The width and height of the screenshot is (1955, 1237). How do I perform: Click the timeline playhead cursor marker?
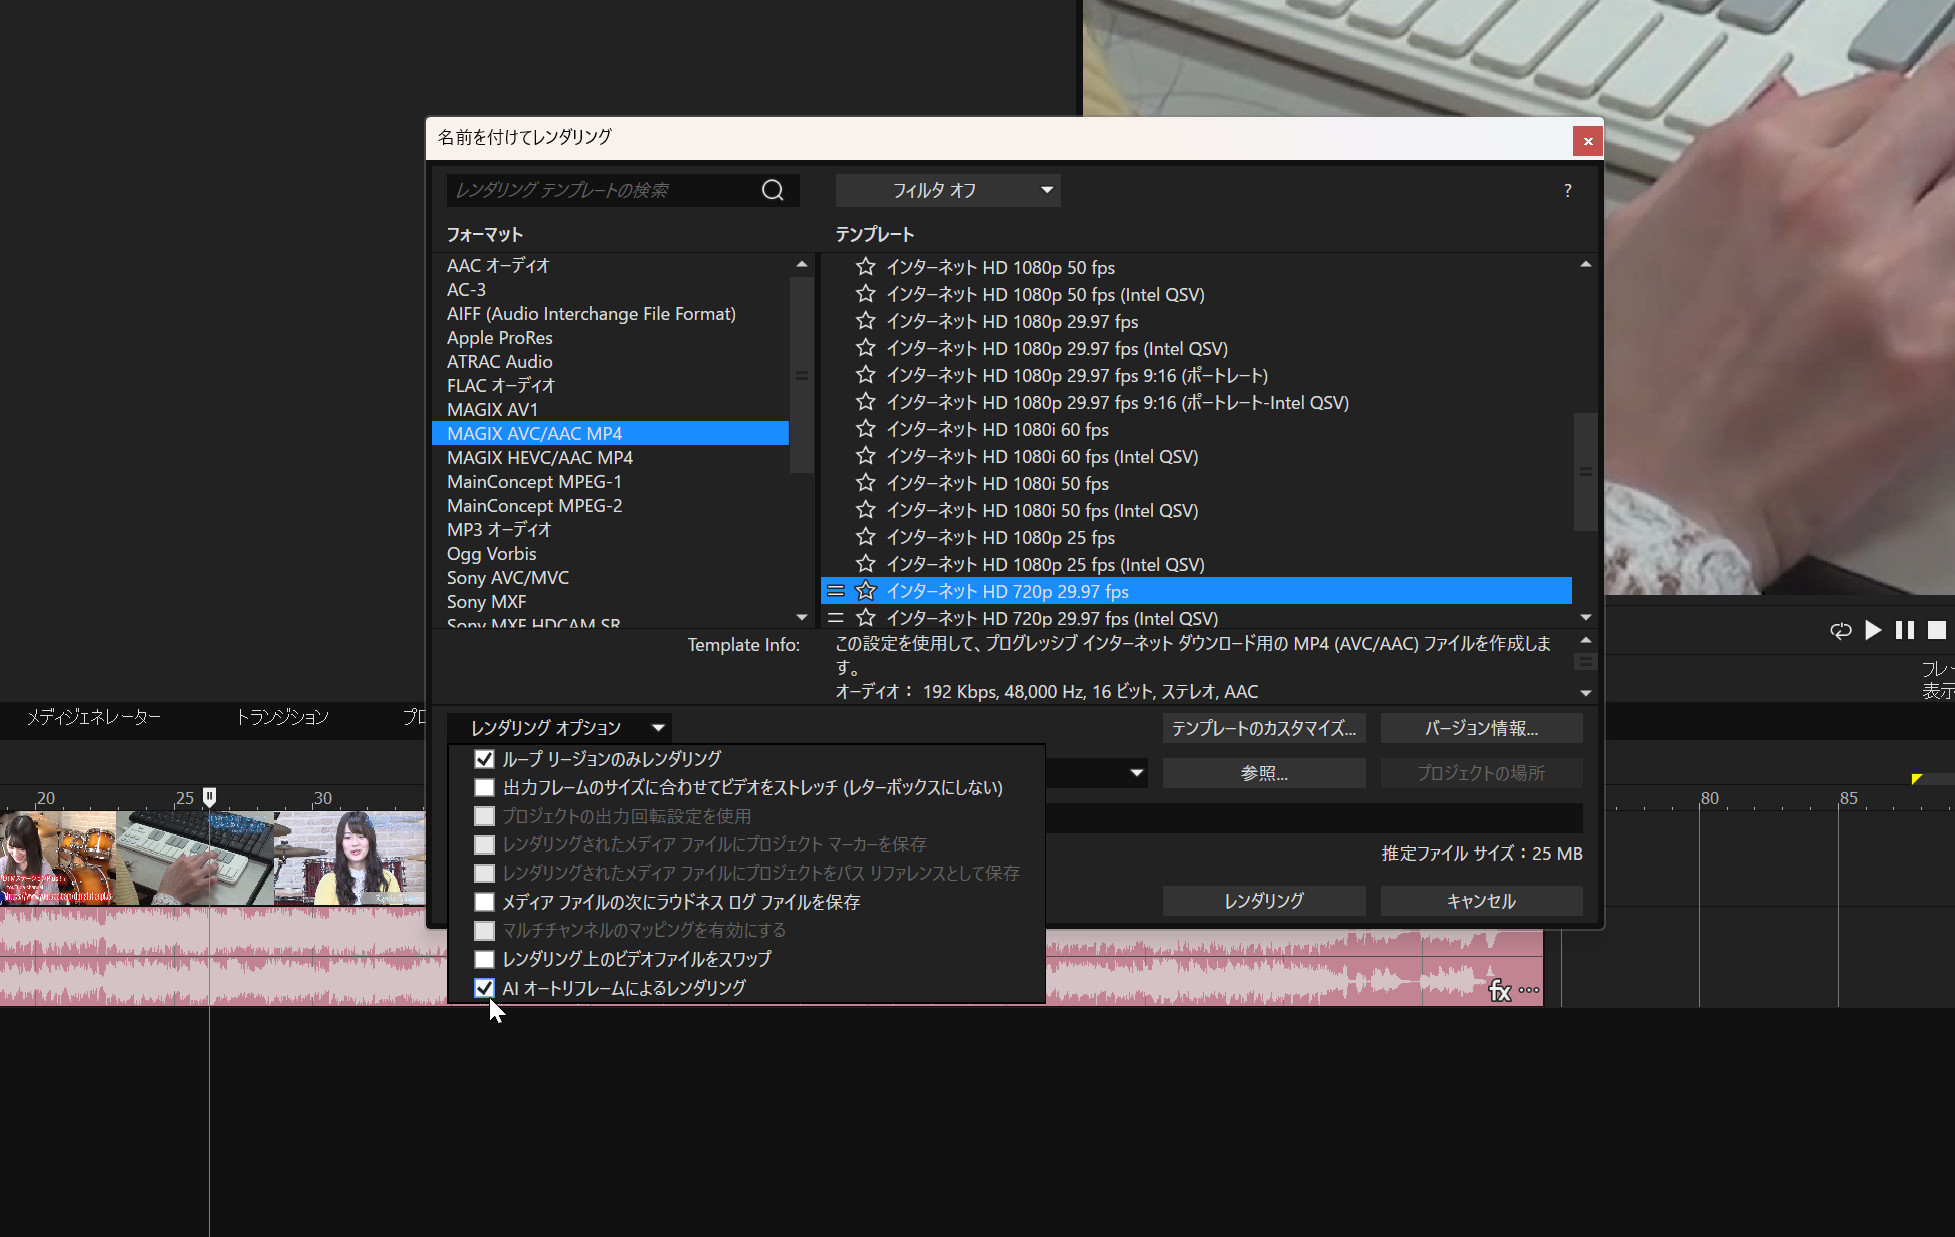pos(209,797)
